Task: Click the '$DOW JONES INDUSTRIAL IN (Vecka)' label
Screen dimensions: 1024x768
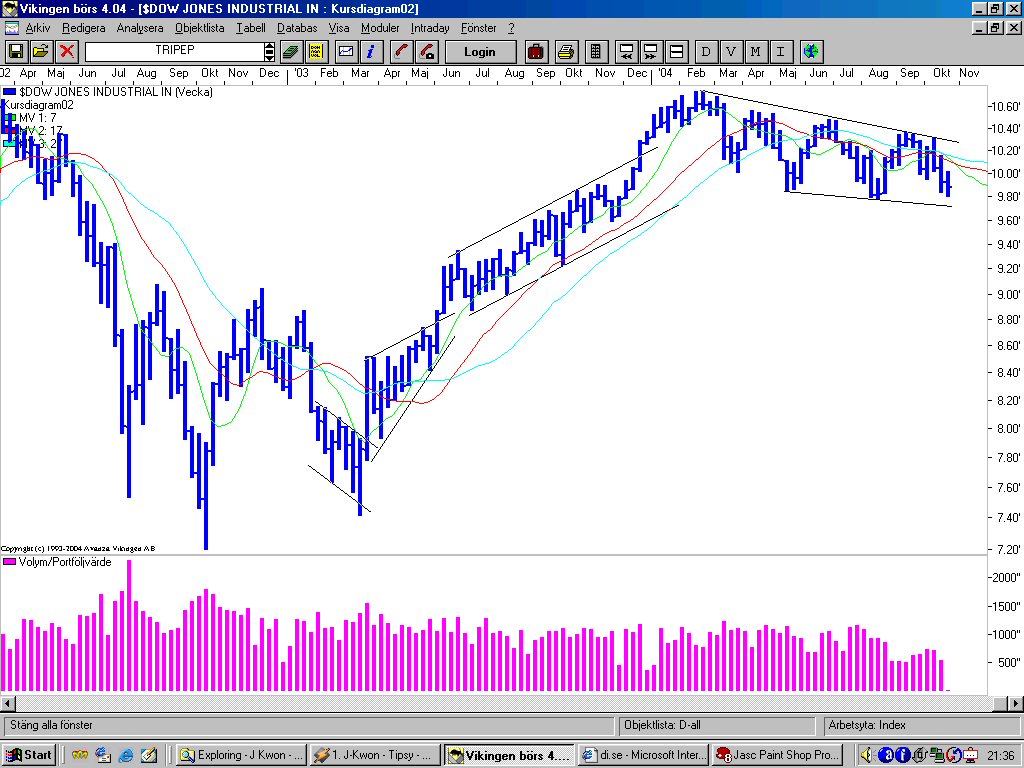Action: tap(116, 92)
